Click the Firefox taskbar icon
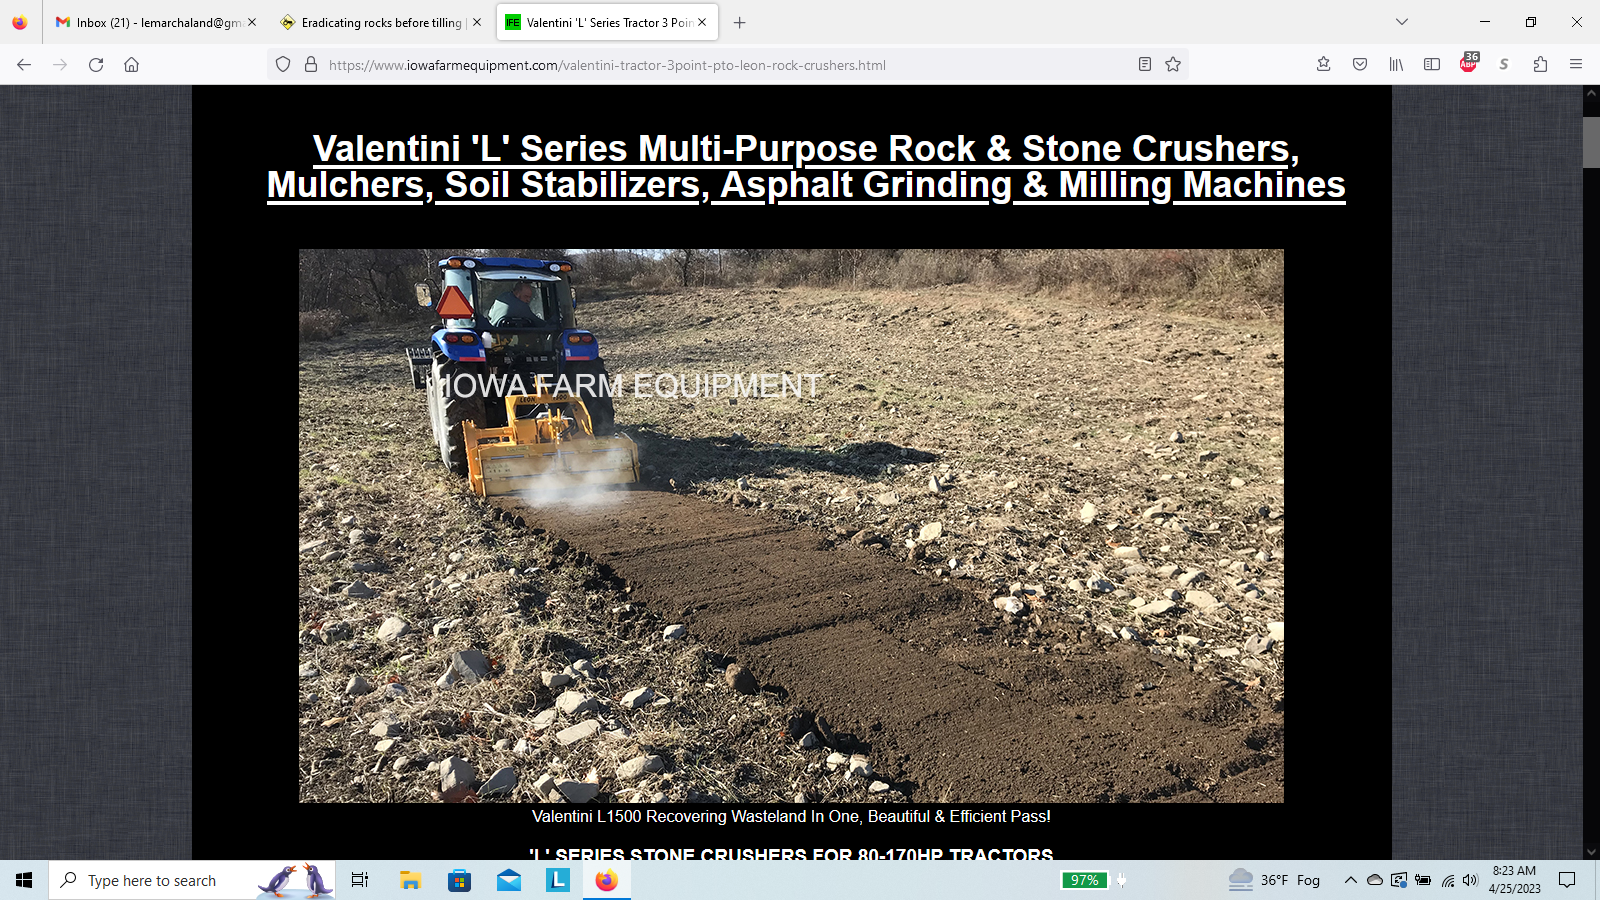 coord(606,880)
